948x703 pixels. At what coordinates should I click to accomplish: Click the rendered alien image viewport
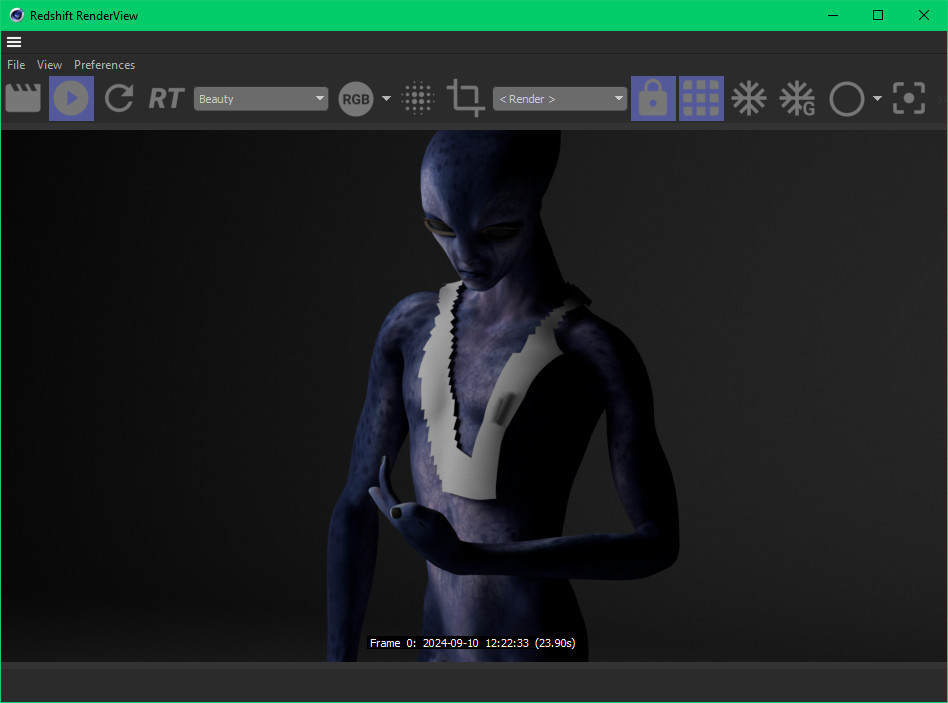[474, 395]
